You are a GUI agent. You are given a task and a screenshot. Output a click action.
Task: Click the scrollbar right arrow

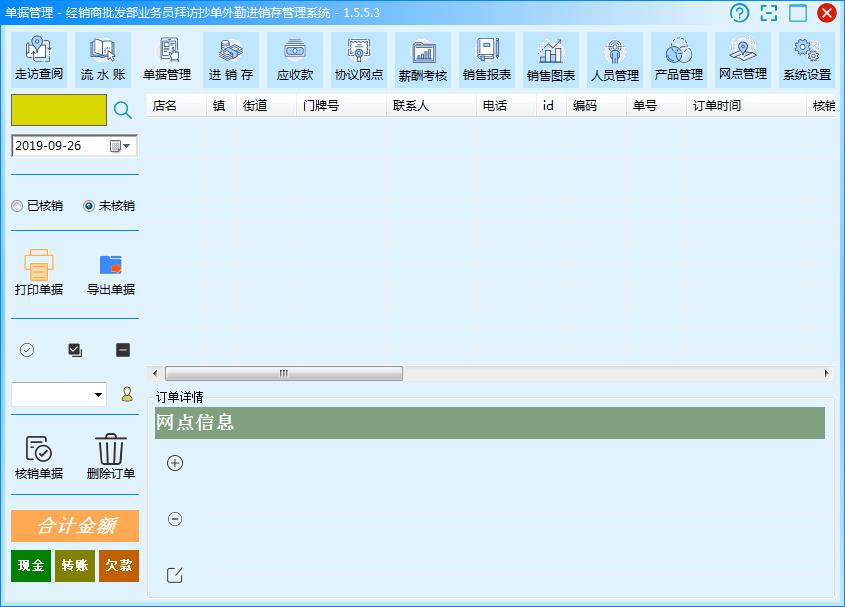pos(826,373)
